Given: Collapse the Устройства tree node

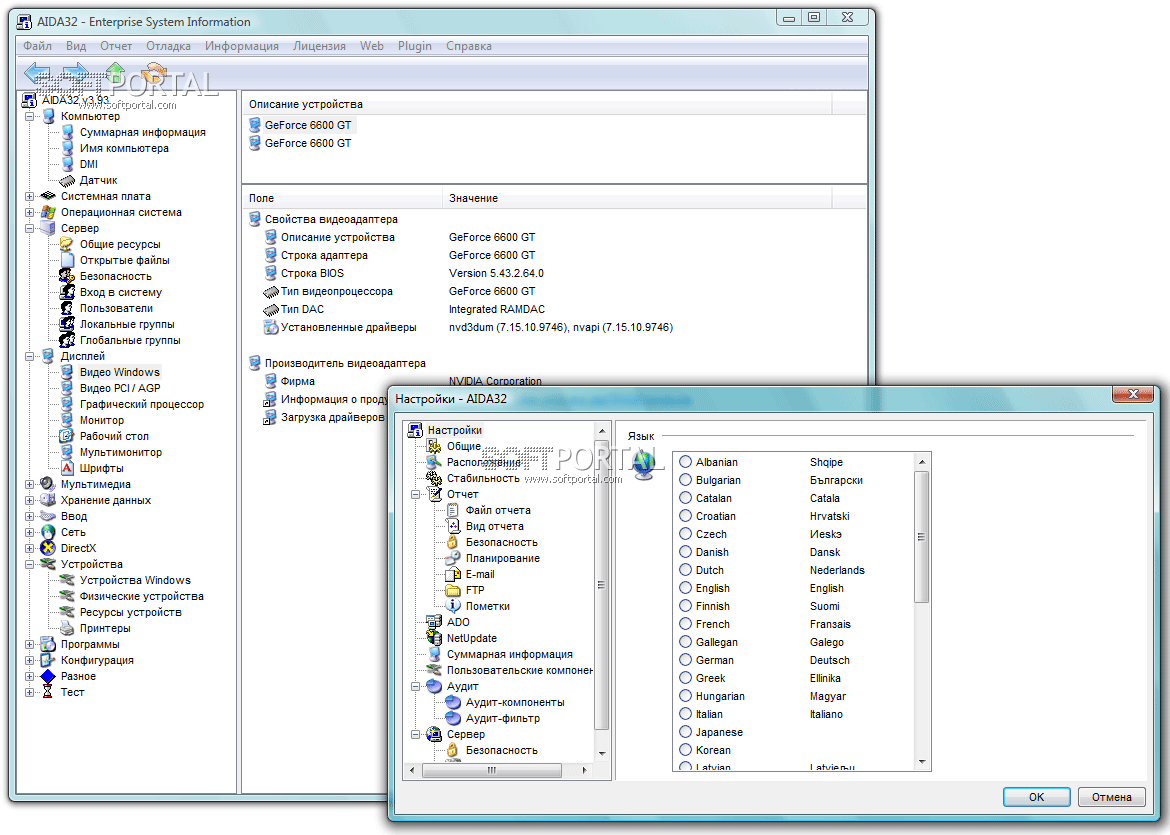Looking at the screenshot, I should (30, 564).
